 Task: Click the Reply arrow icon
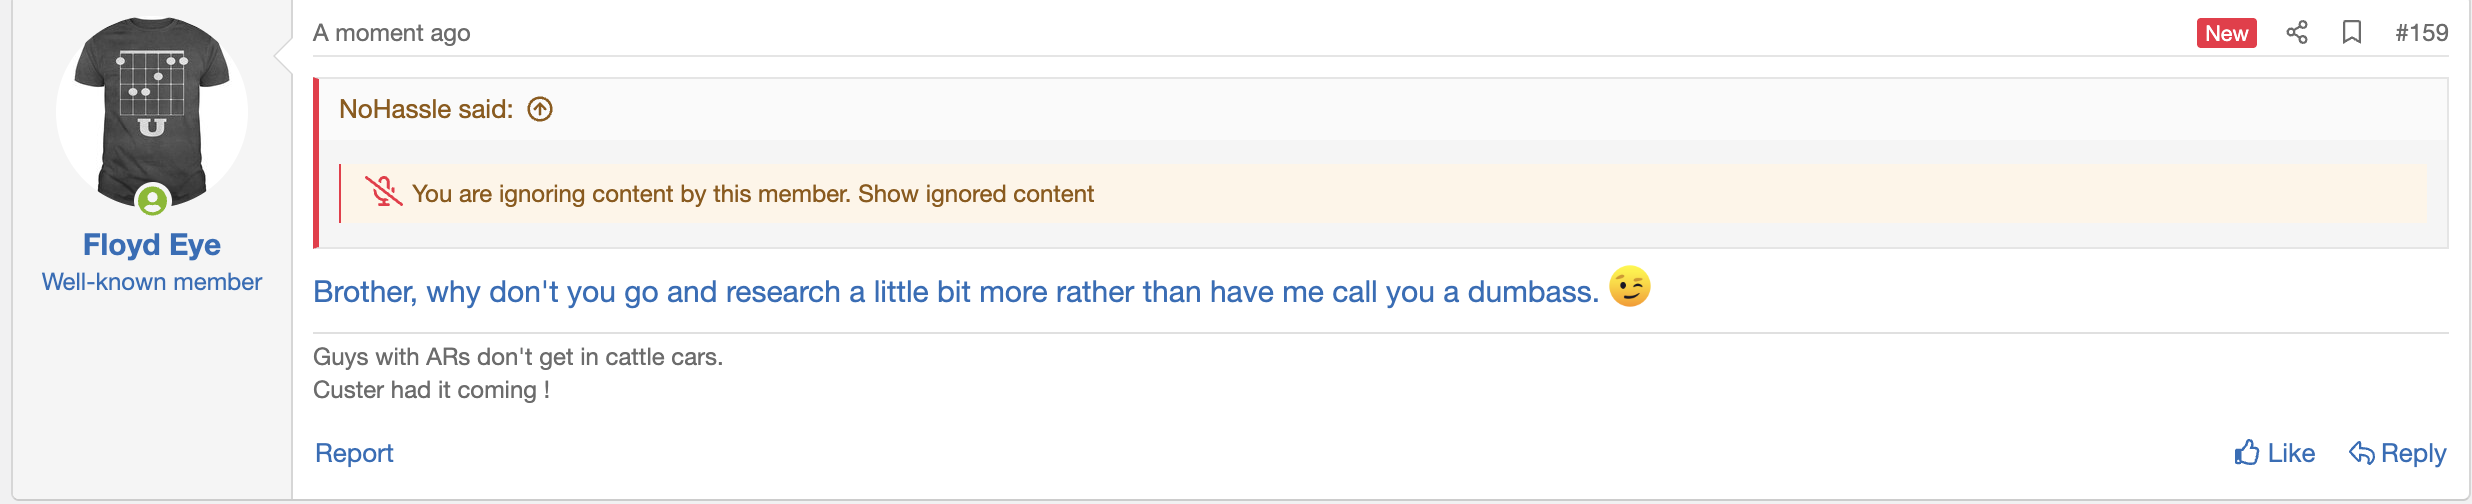tap(2361, 453)
